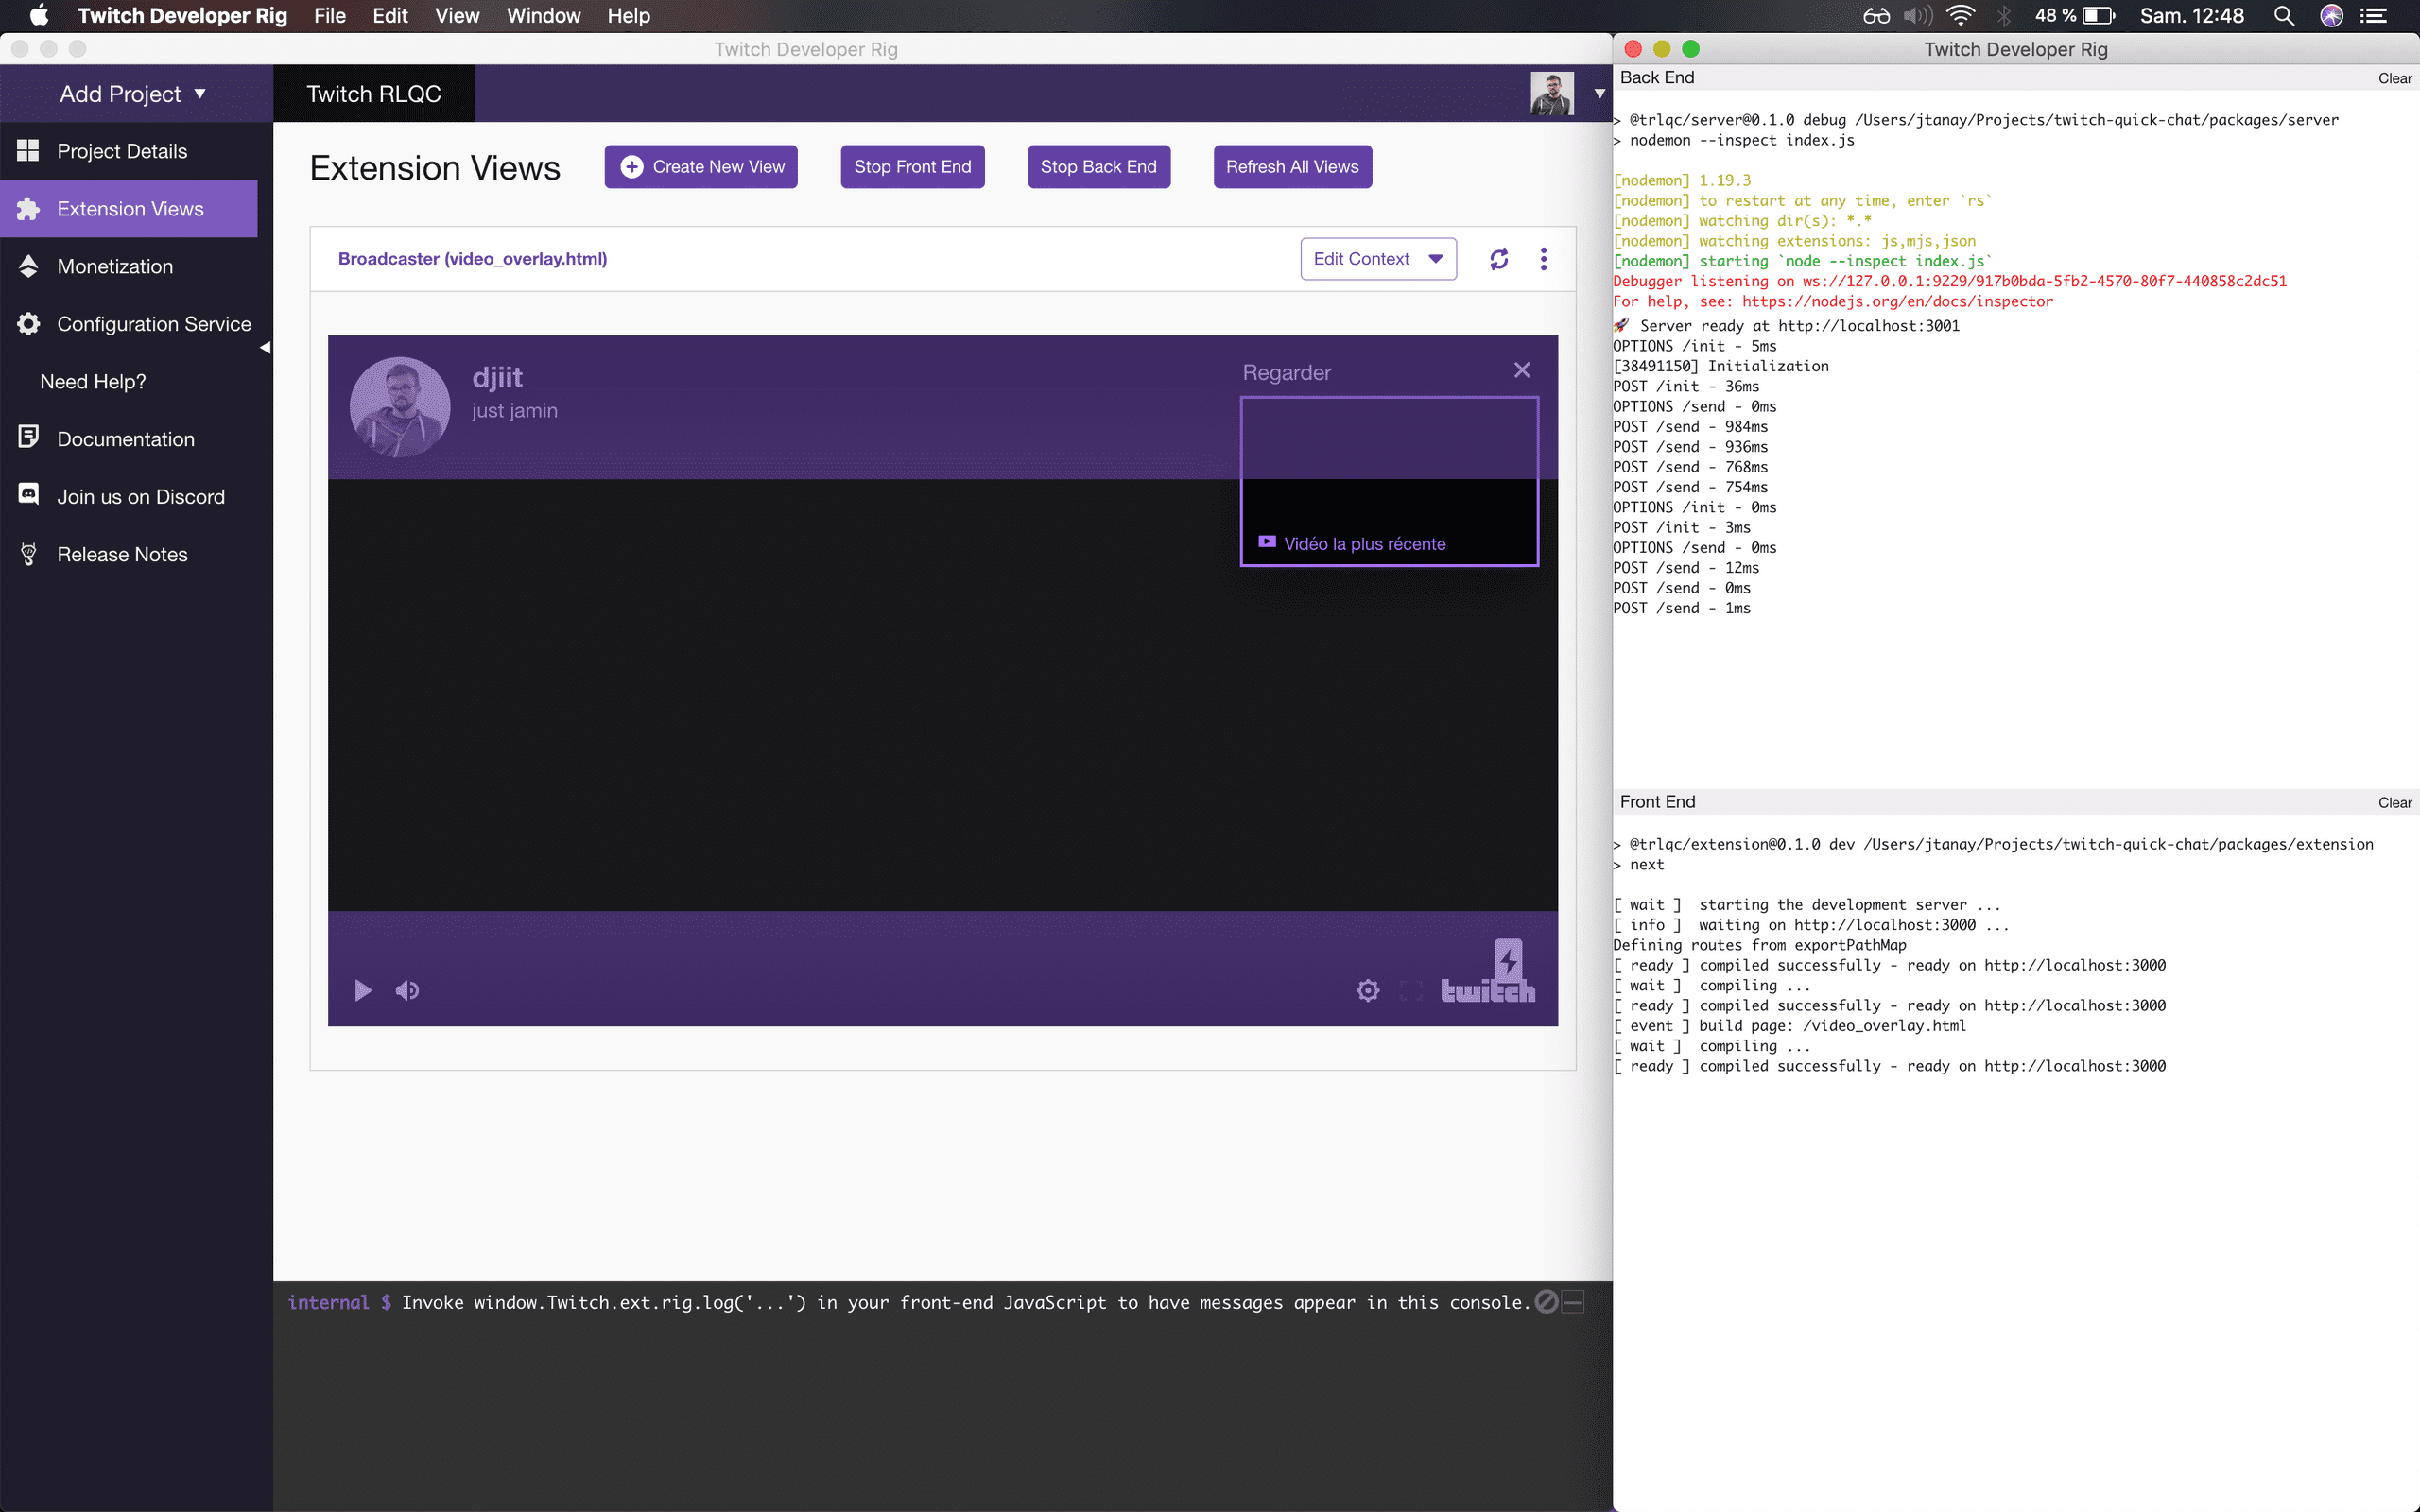Image resolution: width=2420 pixels, height=1512 pixels.
Task: Click the Siri icon in the menu bar
Action: coord(2332,16)
